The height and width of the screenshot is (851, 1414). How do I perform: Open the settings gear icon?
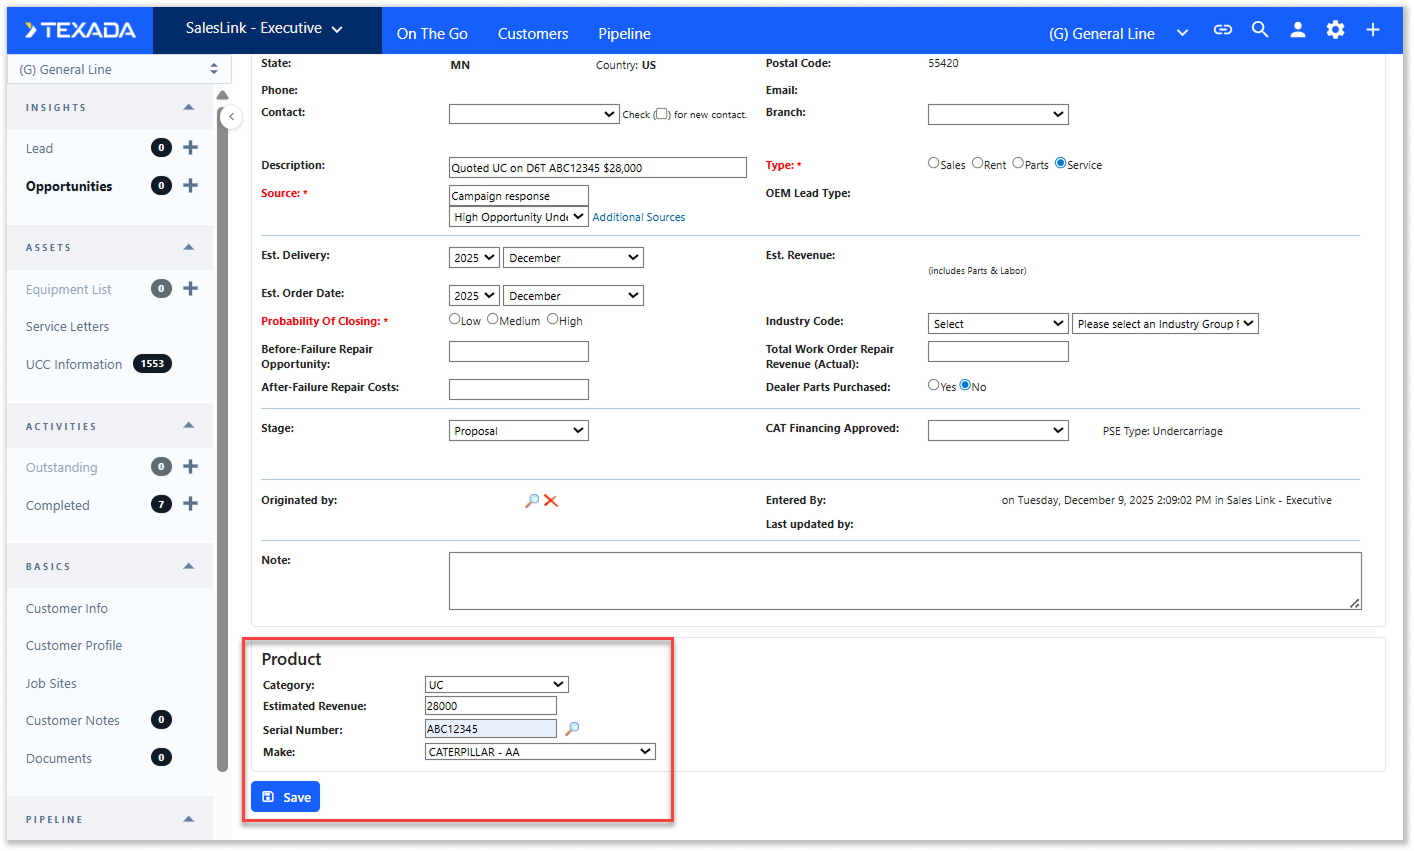(x=1335, y=30)
